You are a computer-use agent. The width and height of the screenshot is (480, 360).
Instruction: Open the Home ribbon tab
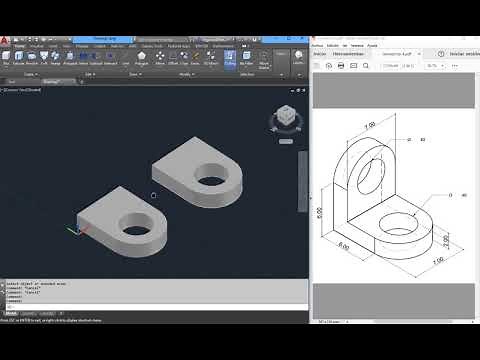click(19, 46)
